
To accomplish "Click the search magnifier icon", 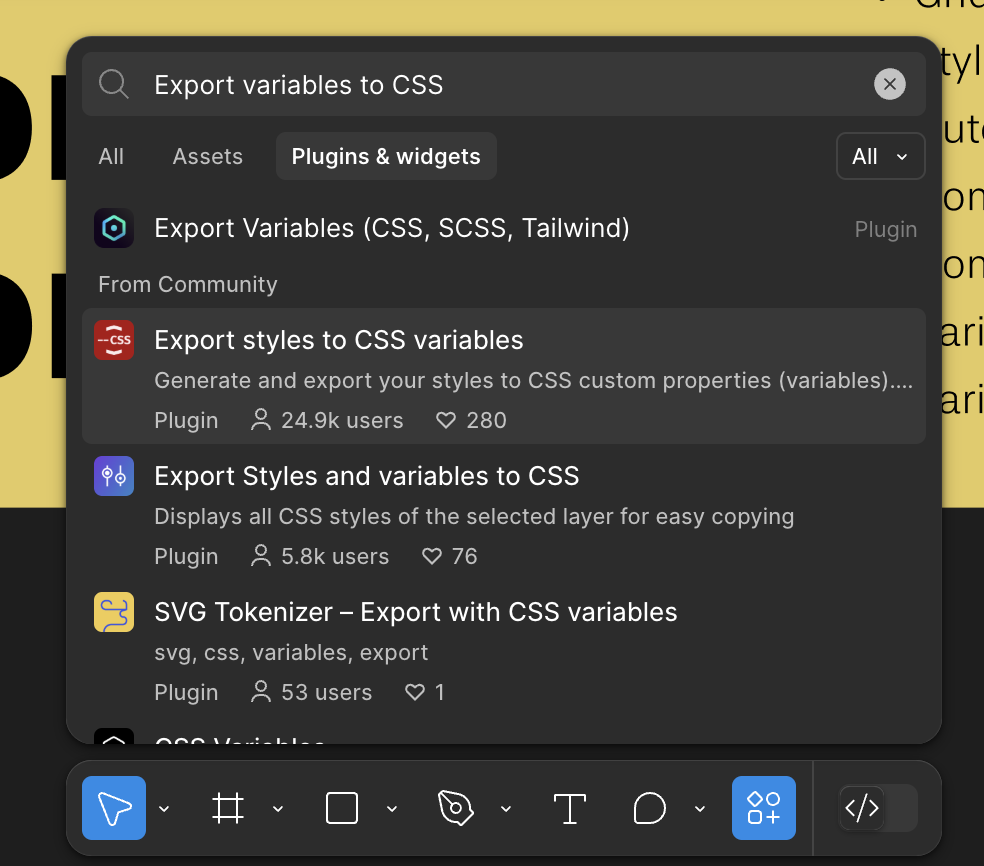I will pyautogui.click(x=114, y=85).
